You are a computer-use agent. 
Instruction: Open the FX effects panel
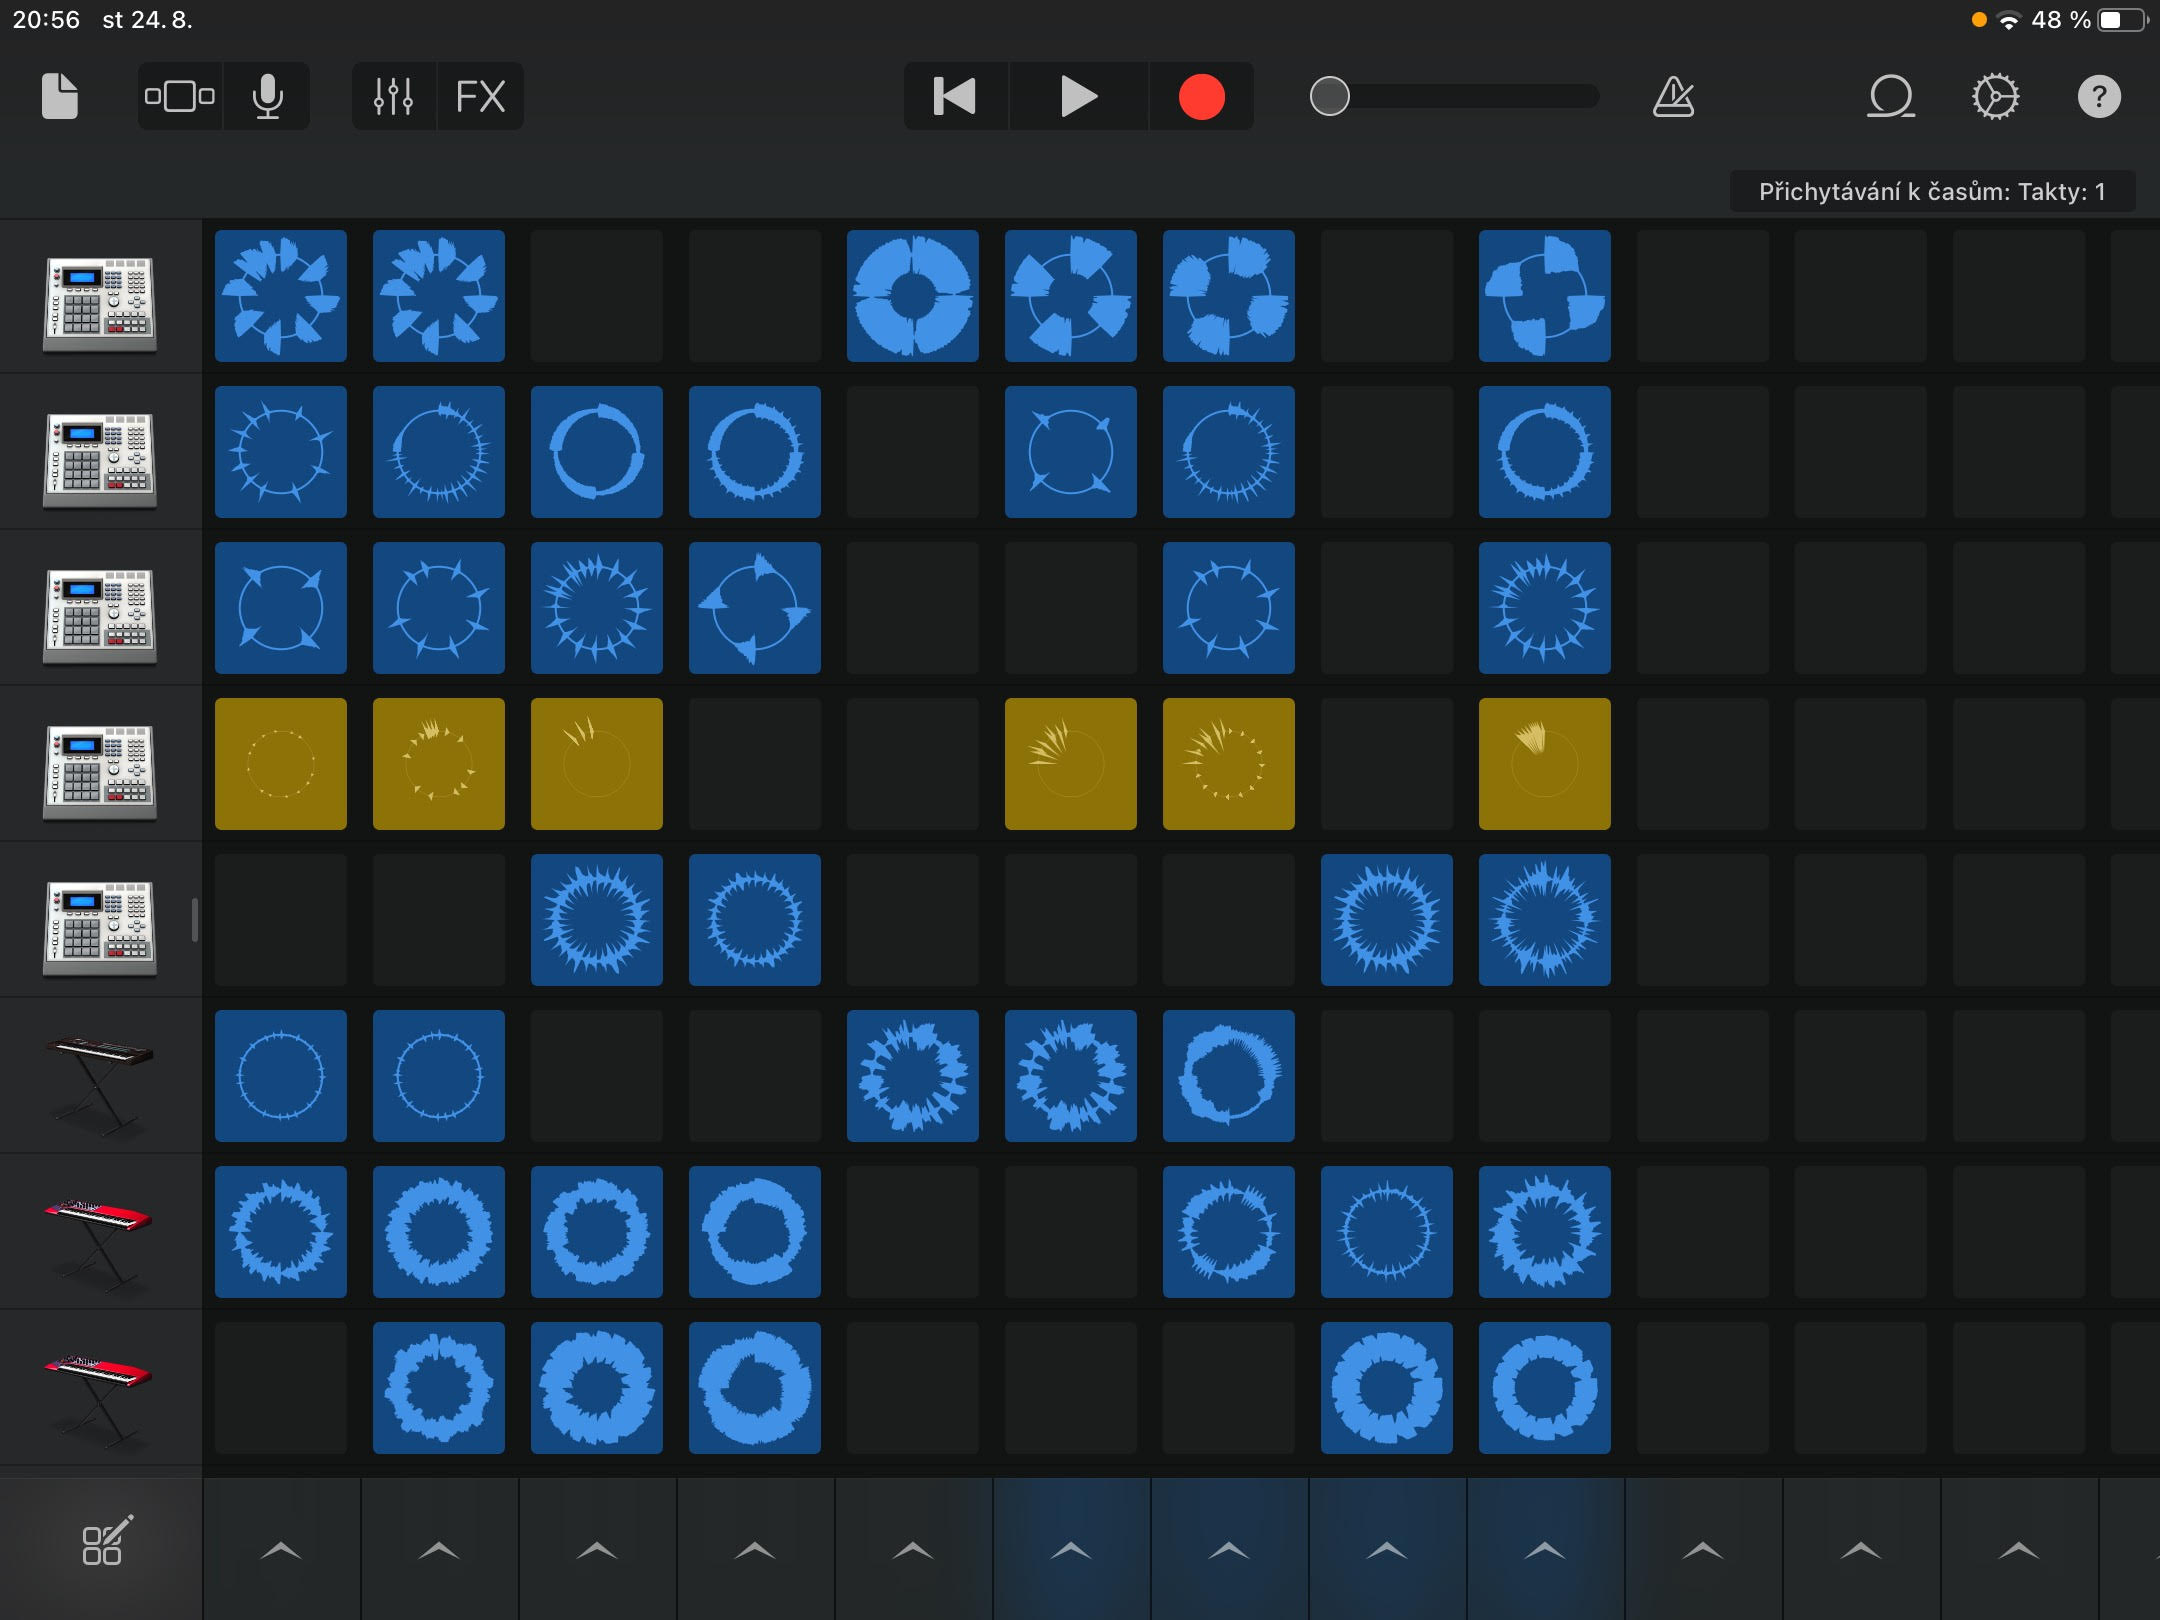click(x=480, y=97)
